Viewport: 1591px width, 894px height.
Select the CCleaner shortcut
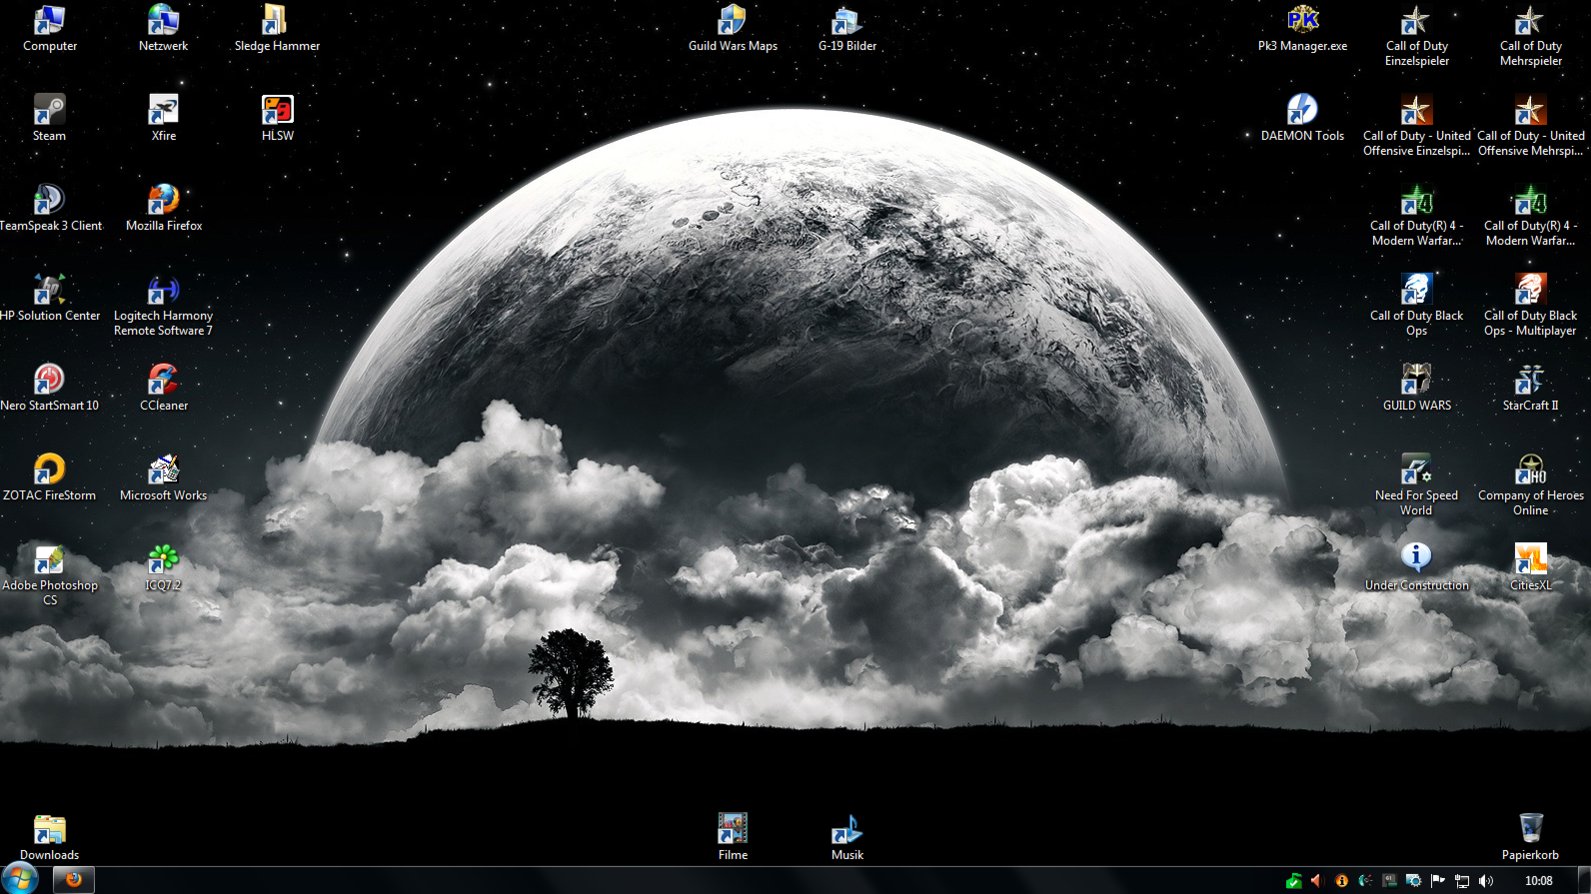(163, 380)
